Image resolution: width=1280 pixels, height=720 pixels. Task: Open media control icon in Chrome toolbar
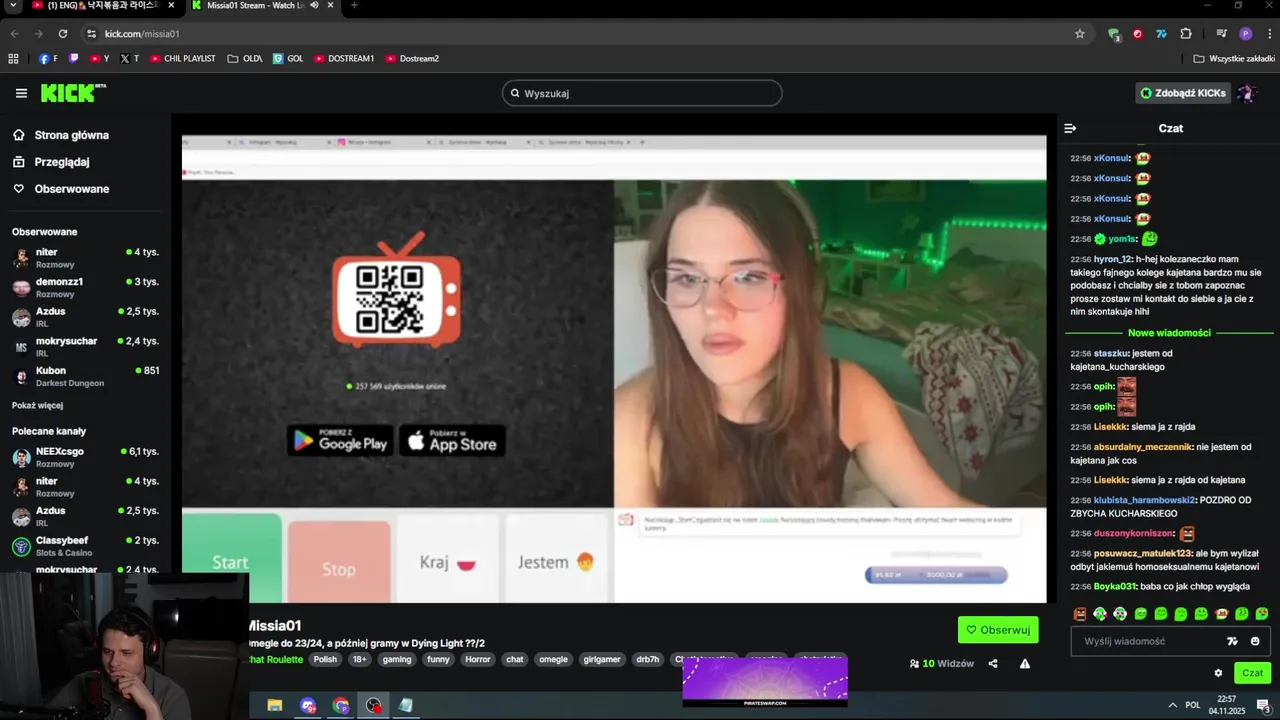1221,33
